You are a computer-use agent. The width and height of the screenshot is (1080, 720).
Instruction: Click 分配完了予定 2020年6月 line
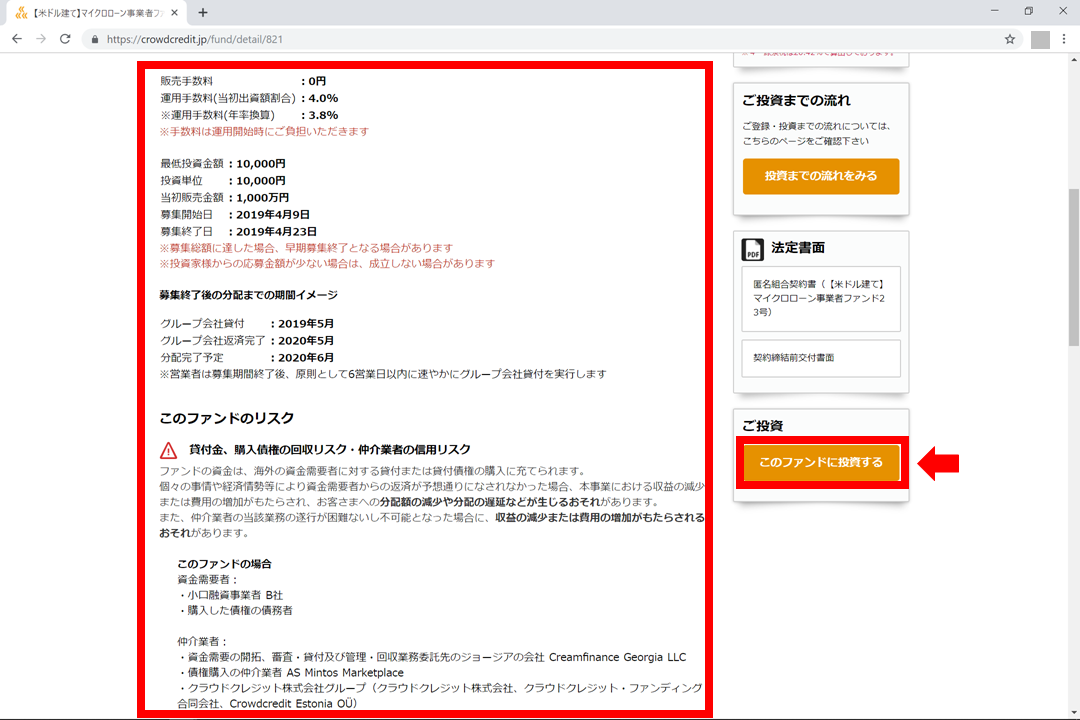pyautogui.click(x=247, y=358)
